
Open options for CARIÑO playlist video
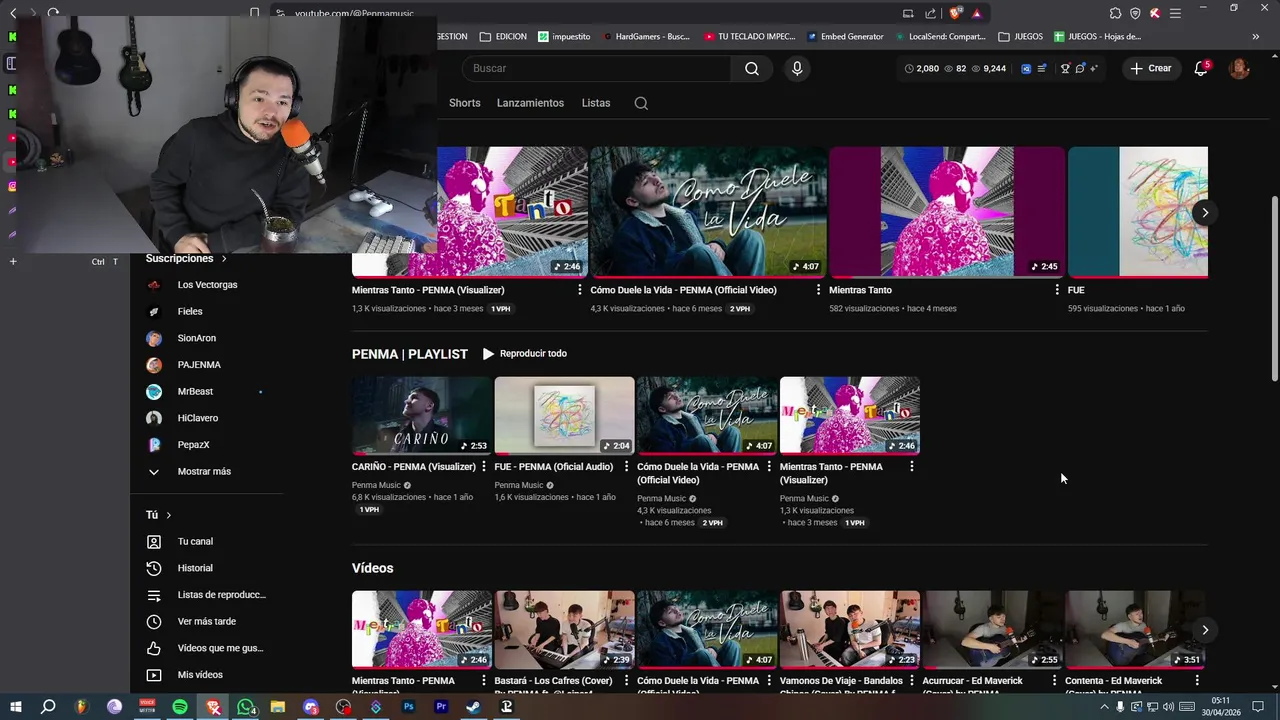[484, 467]
